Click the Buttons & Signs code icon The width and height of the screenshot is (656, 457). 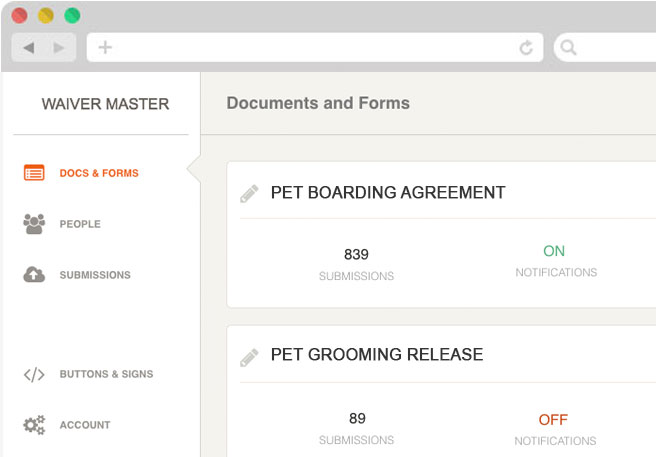point(34,374)
